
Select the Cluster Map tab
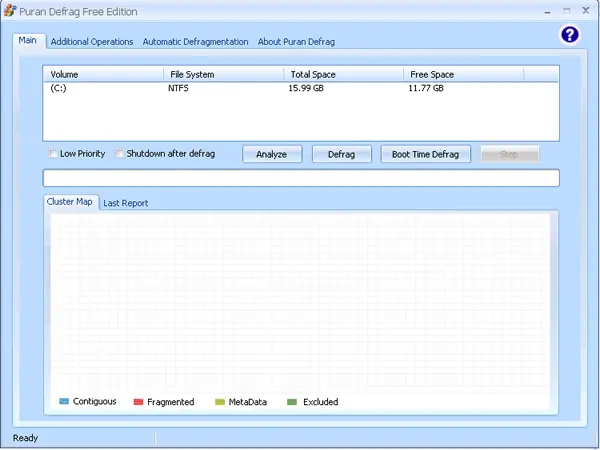pos(70,202)
